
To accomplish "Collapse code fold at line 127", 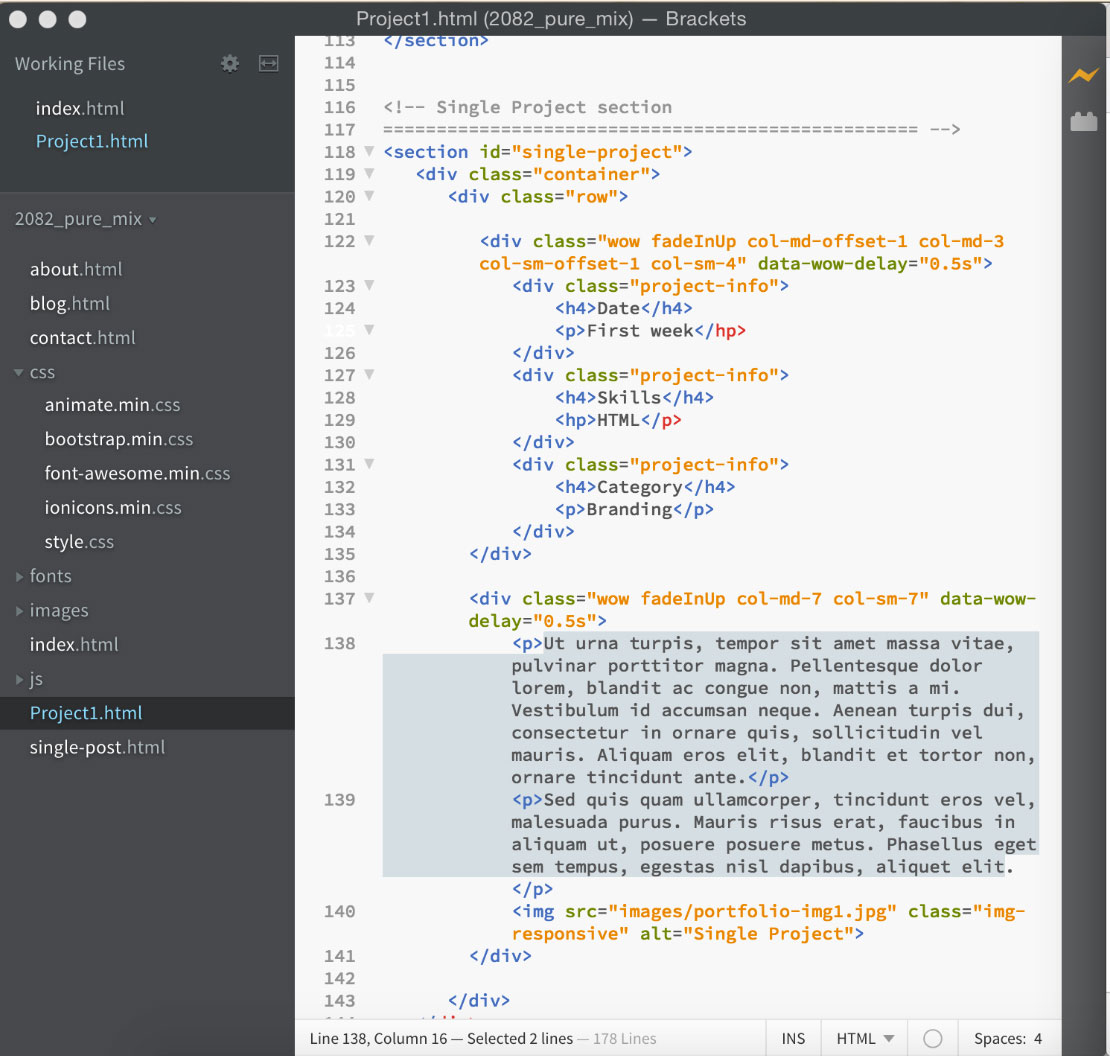I will pyautogui.click(x=369, y=374).
